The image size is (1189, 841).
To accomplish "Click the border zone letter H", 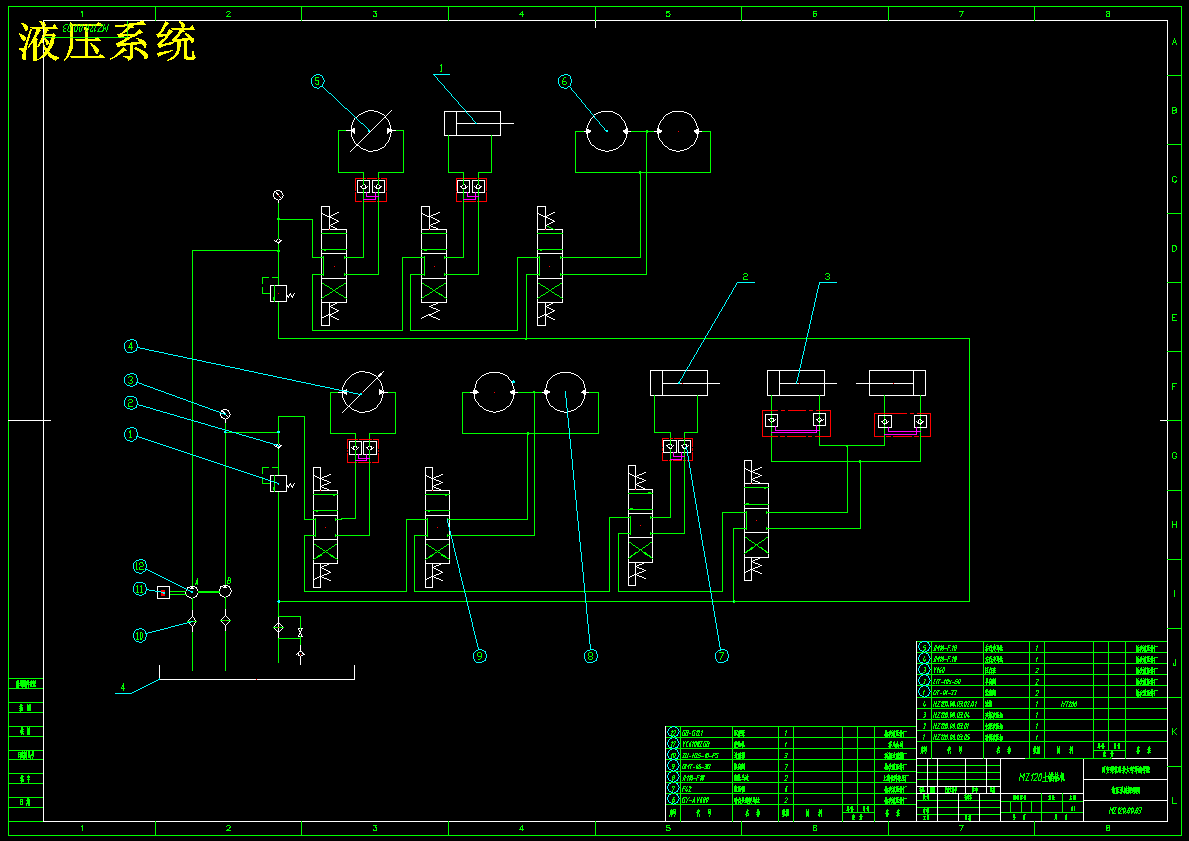I will (1175, 525).
